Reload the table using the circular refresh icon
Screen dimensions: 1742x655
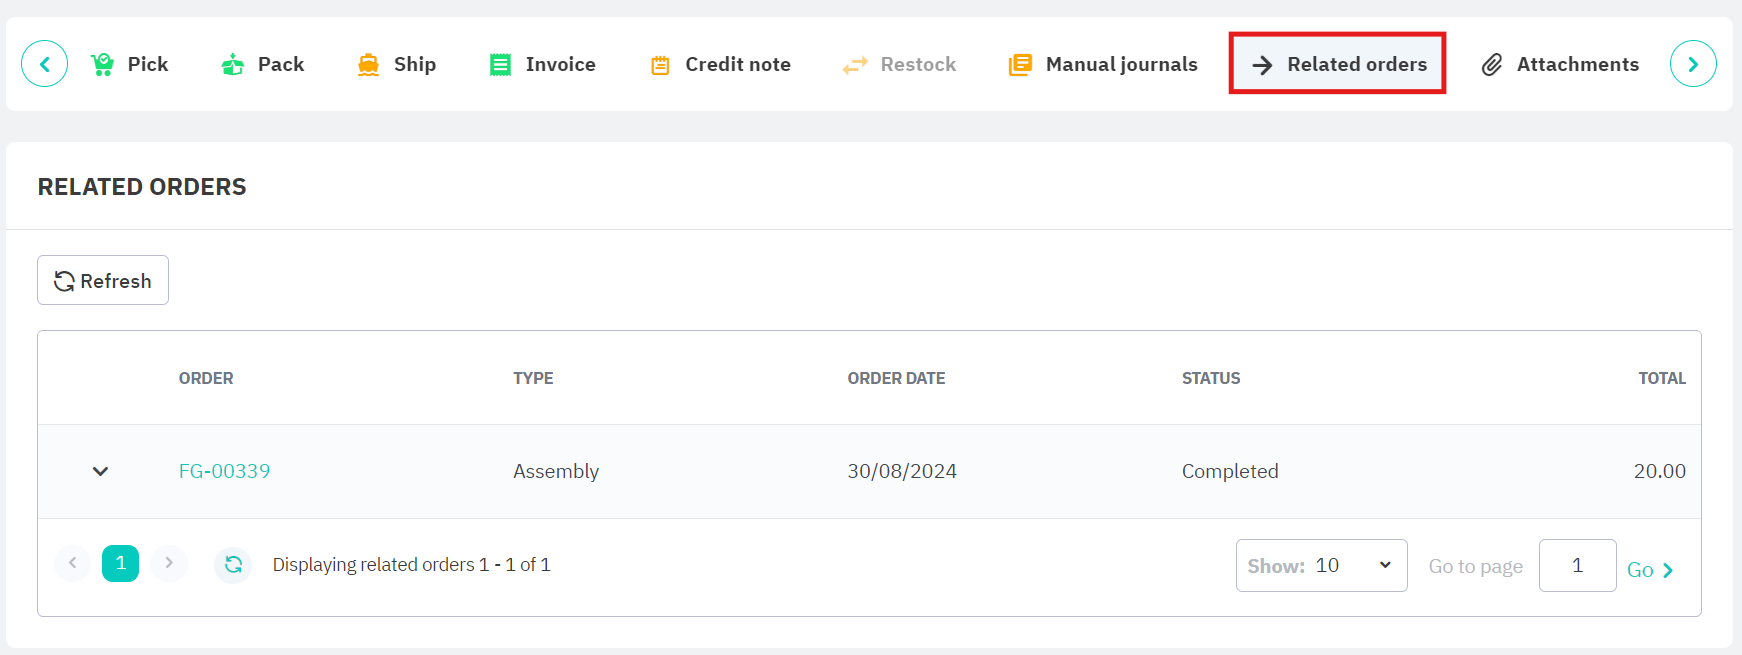pyautogui.click(x=233, y=565)
